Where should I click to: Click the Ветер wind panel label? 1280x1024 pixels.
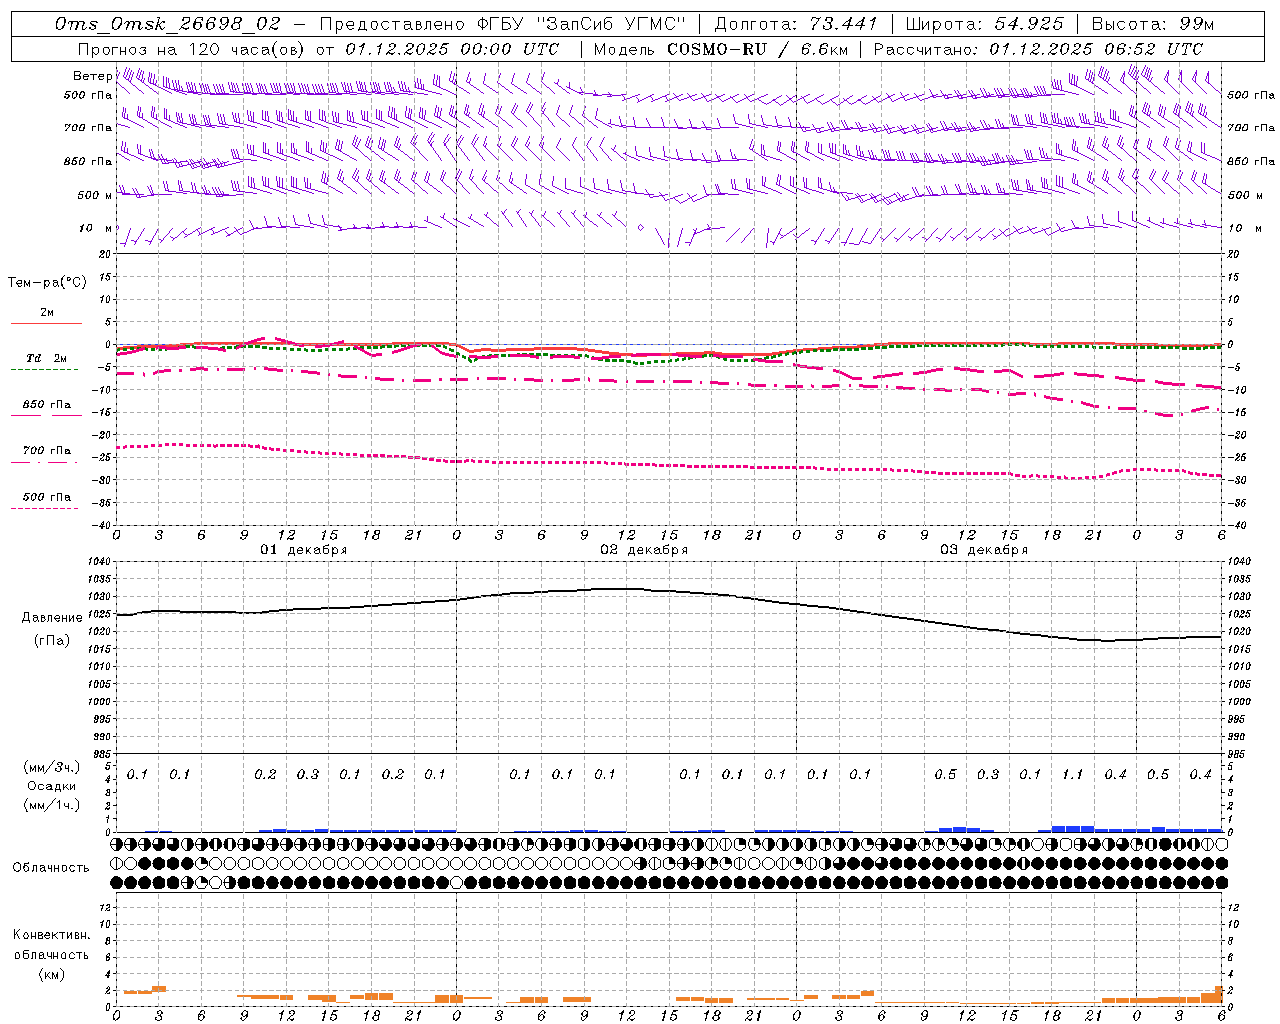click(x=92, y=76)
